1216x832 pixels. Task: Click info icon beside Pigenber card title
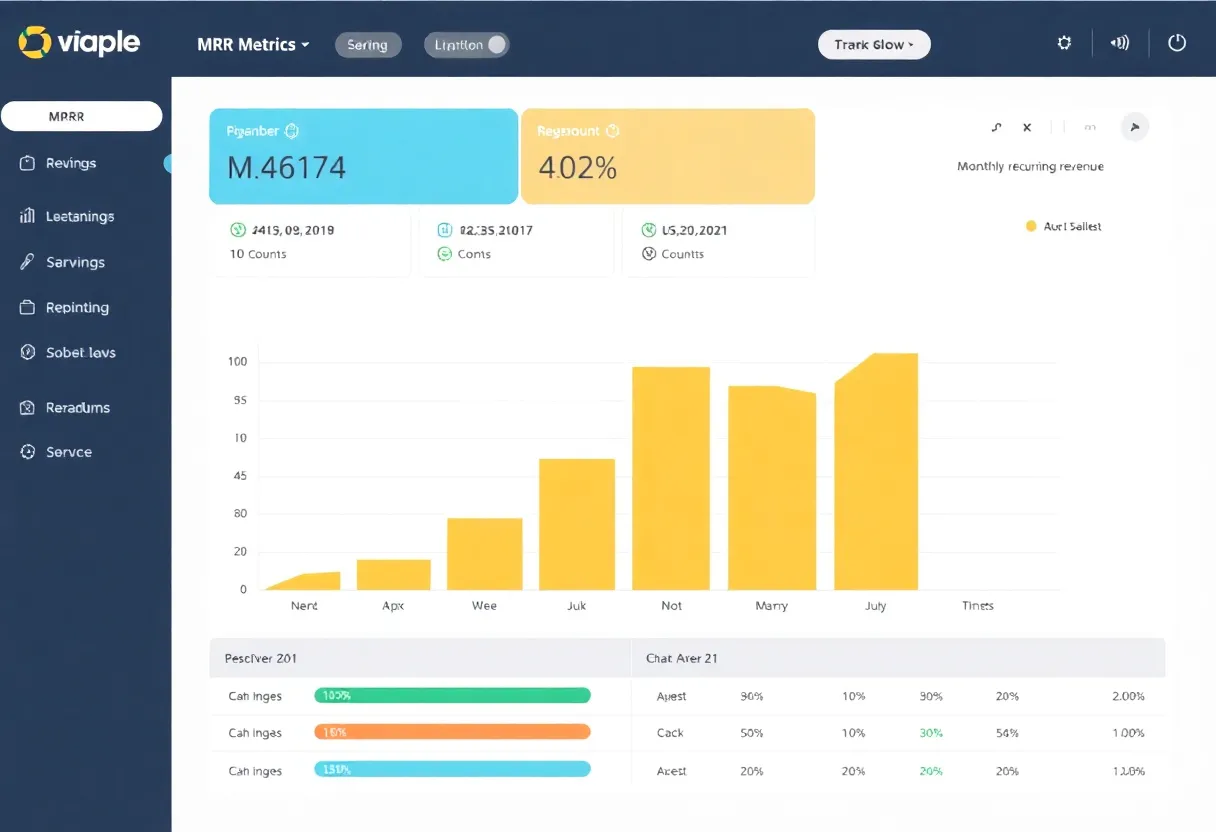[x=292, y=131]
